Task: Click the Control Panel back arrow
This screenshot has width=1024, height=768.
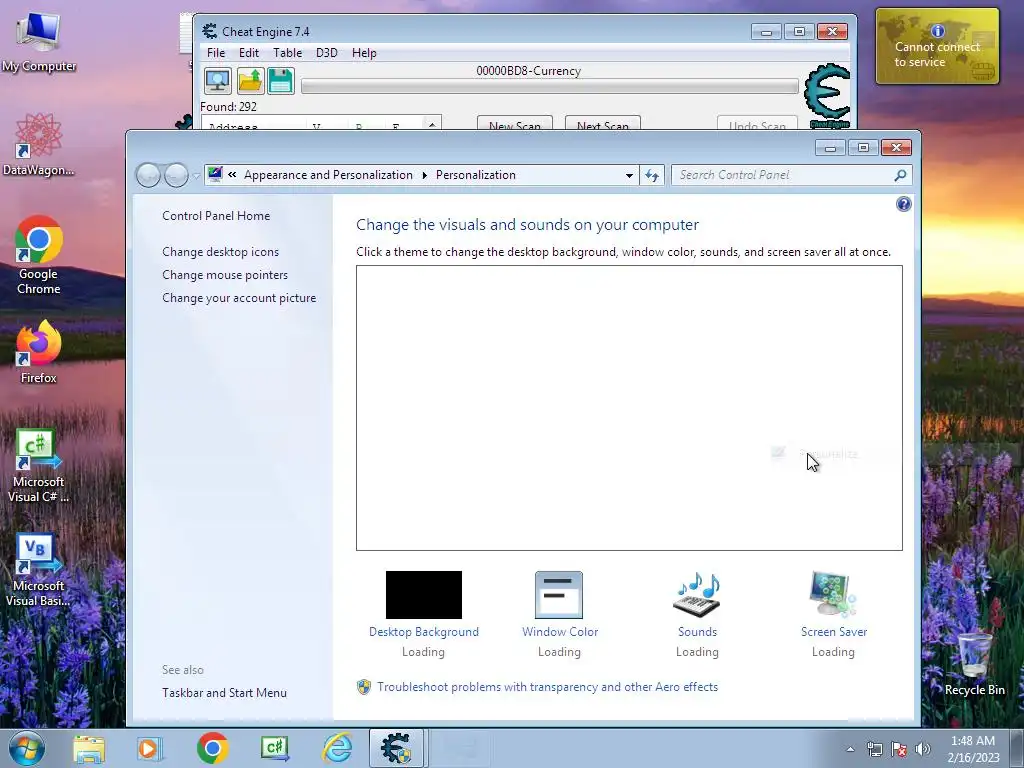Action: pos(148,175)
